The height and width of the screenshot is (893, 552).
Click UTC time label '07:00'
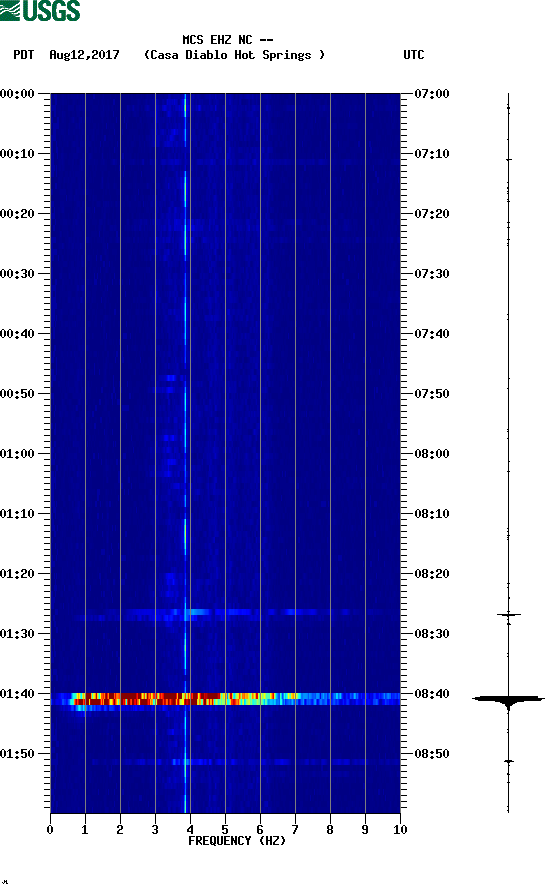coord(432,93)
